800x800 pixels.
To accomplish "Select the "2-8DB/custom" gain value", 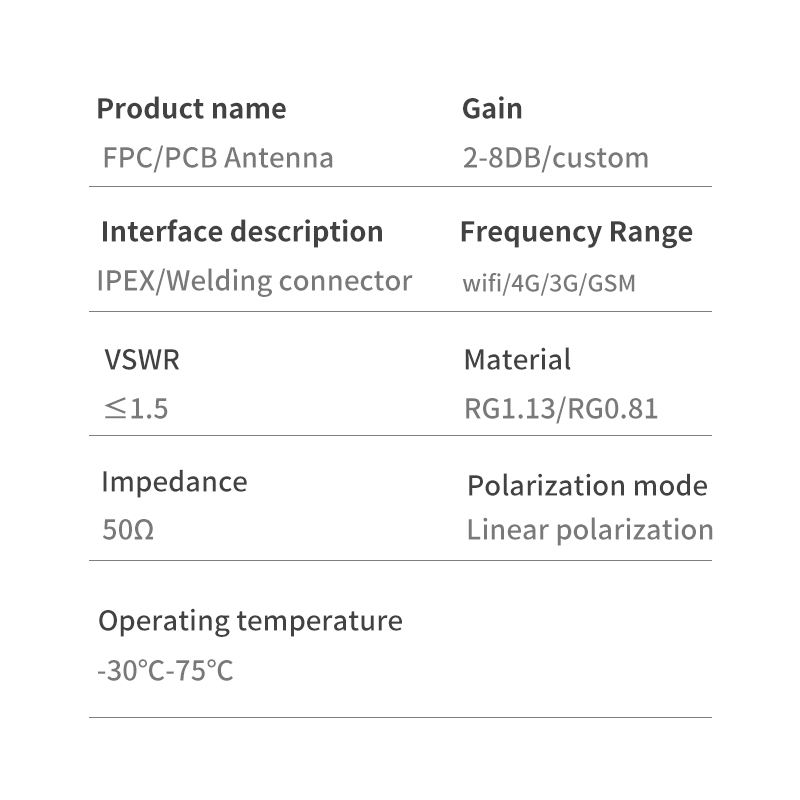I will [x=555, y=158].
